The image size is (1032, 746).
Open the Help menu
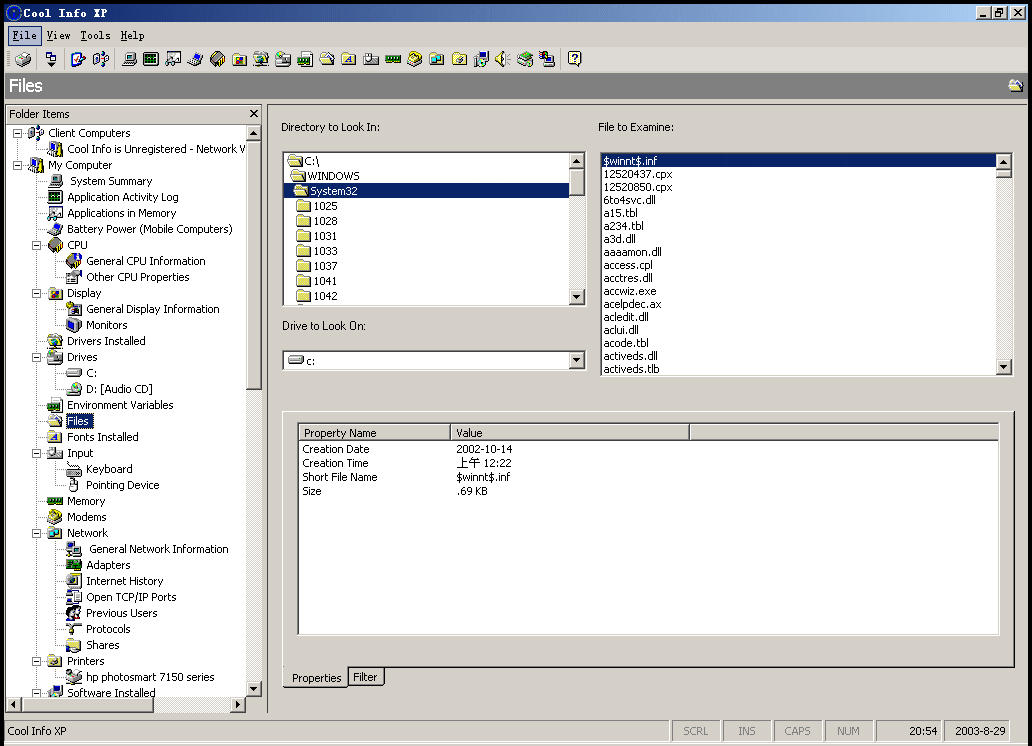click(x=132, y=36)
